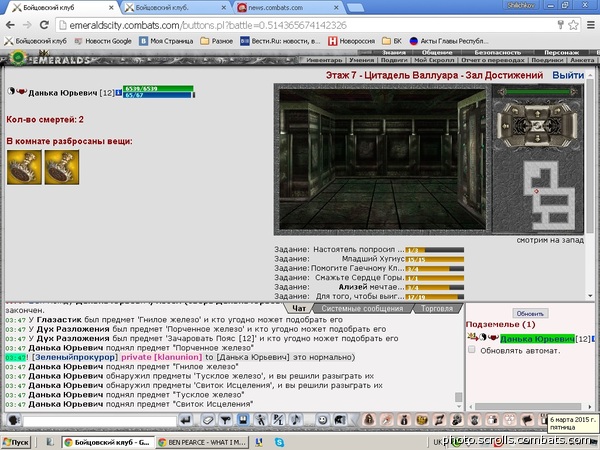The width and height of the screenshot is (600, 450).
Task: Click the center refresh button of the compass
Action: (537, 126)
